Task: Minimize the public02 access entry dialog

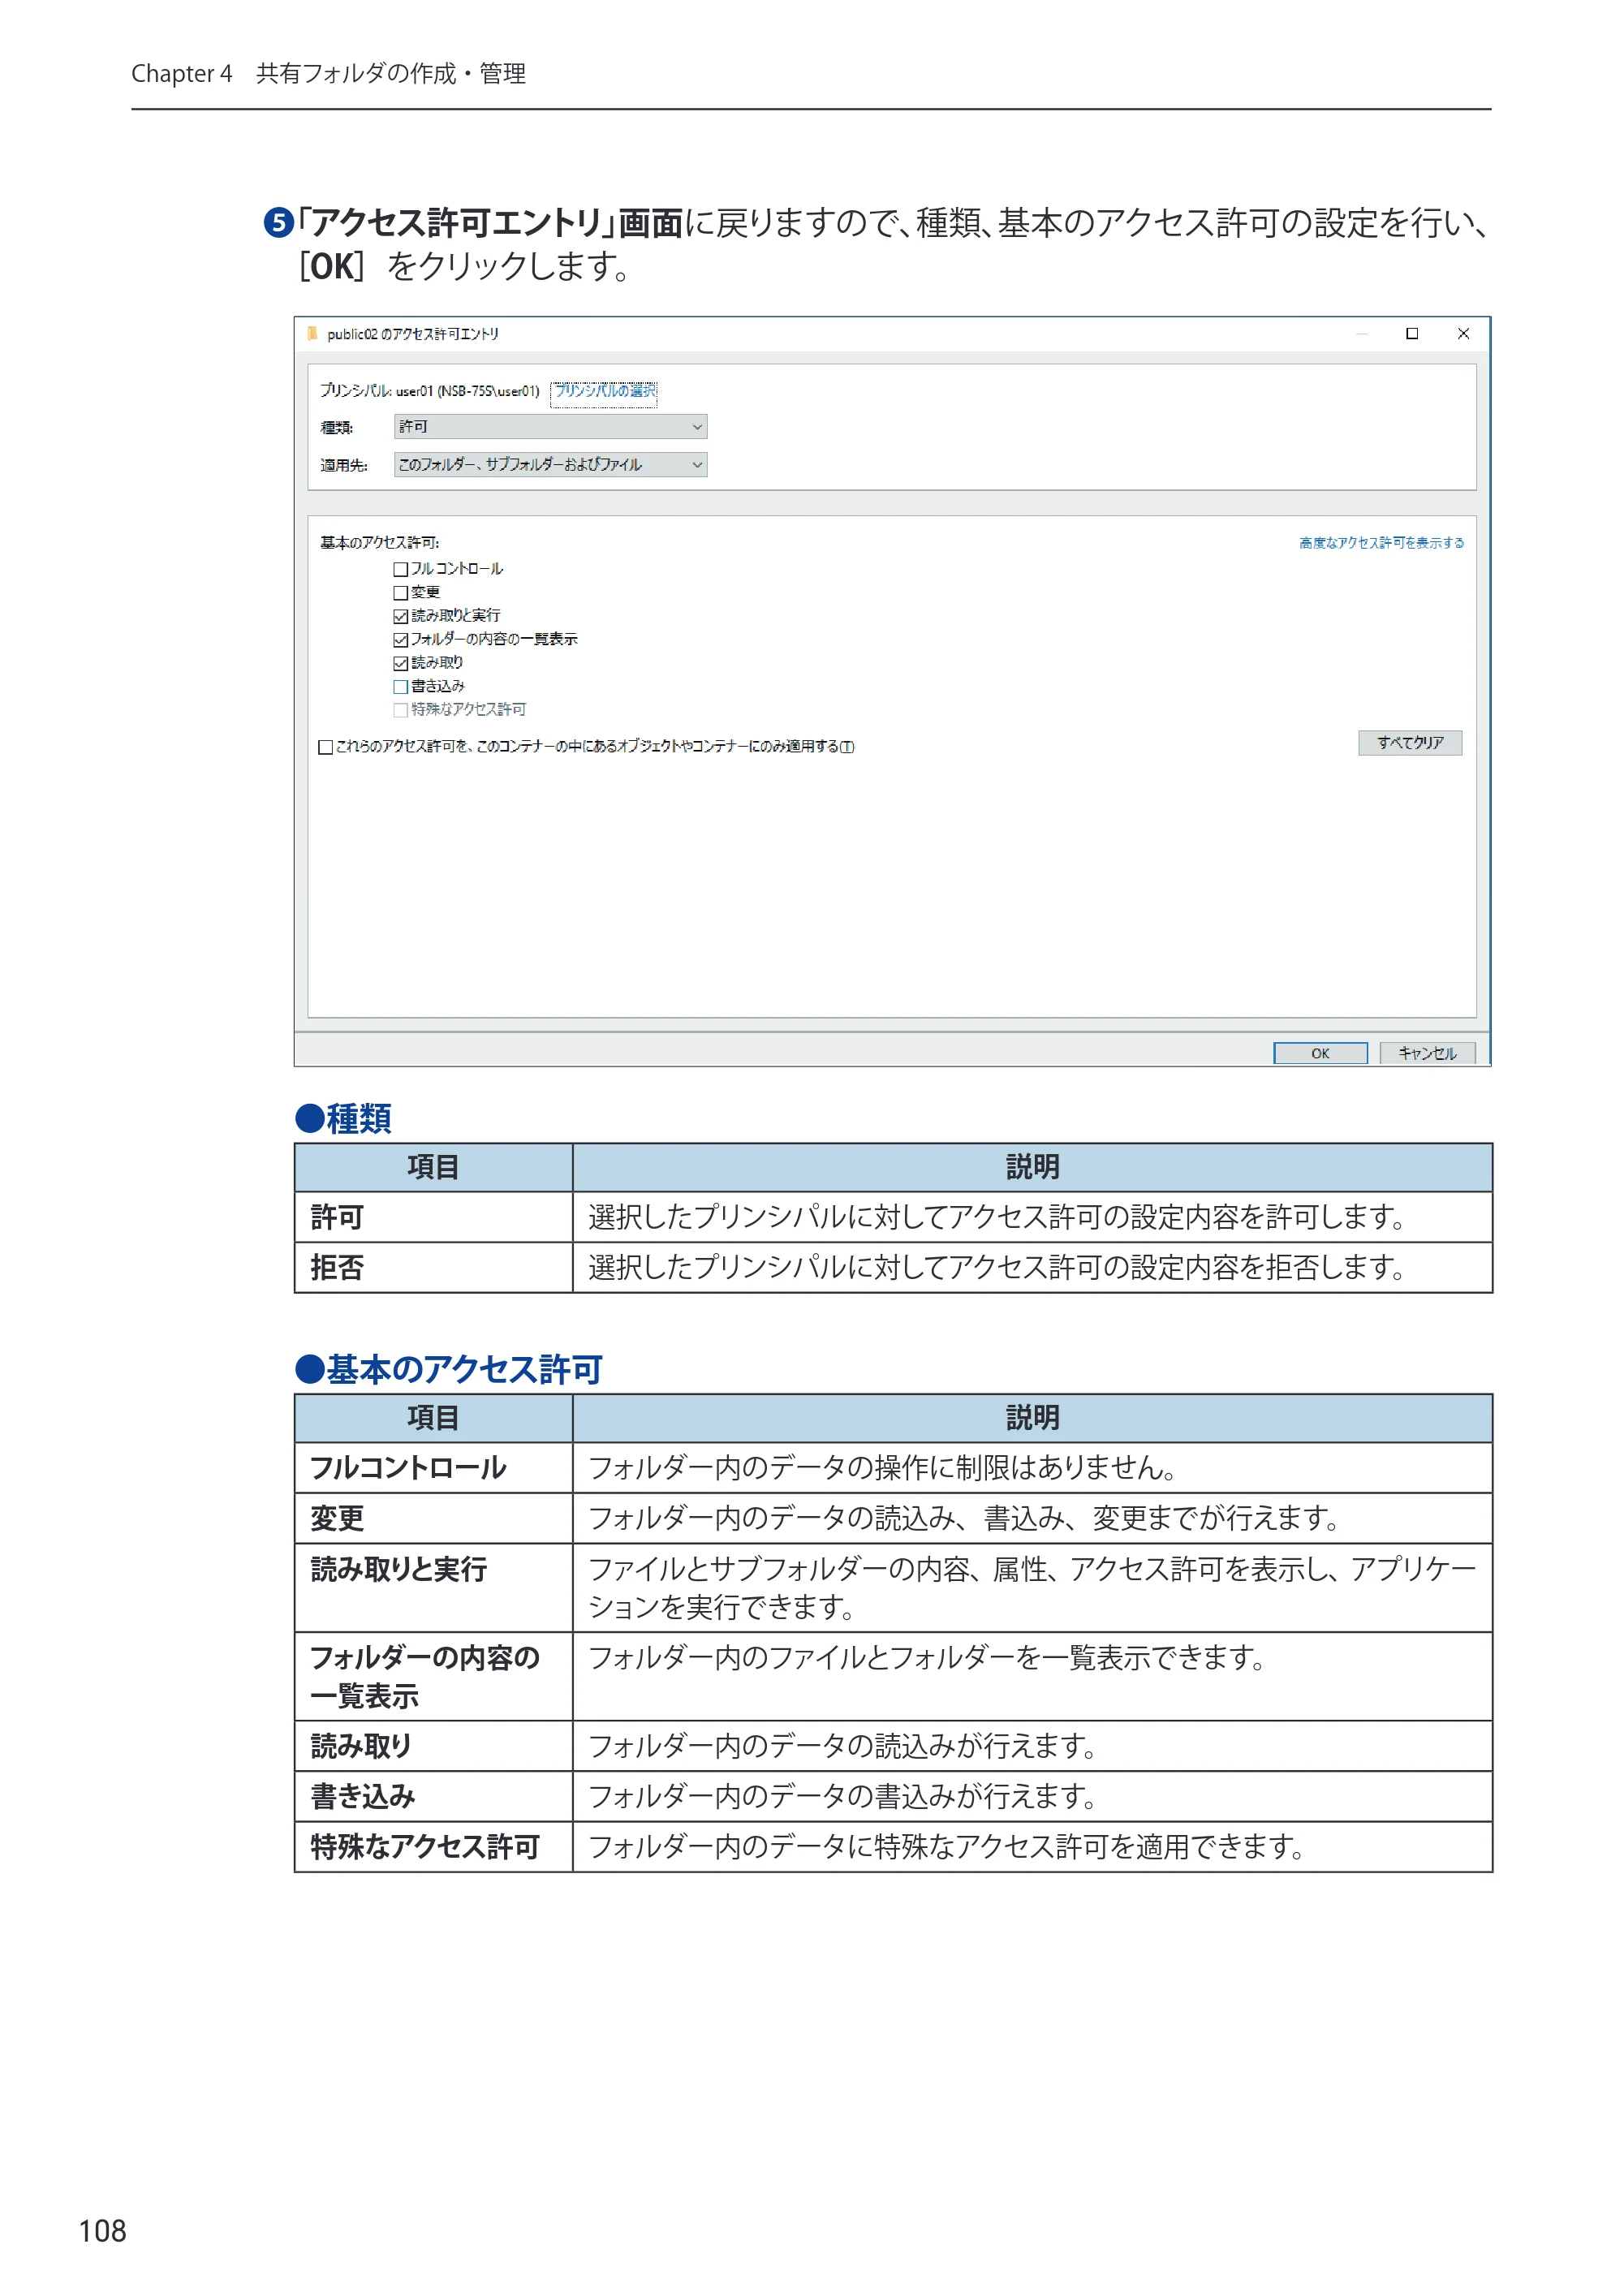Action: [x=1361, y=334]
